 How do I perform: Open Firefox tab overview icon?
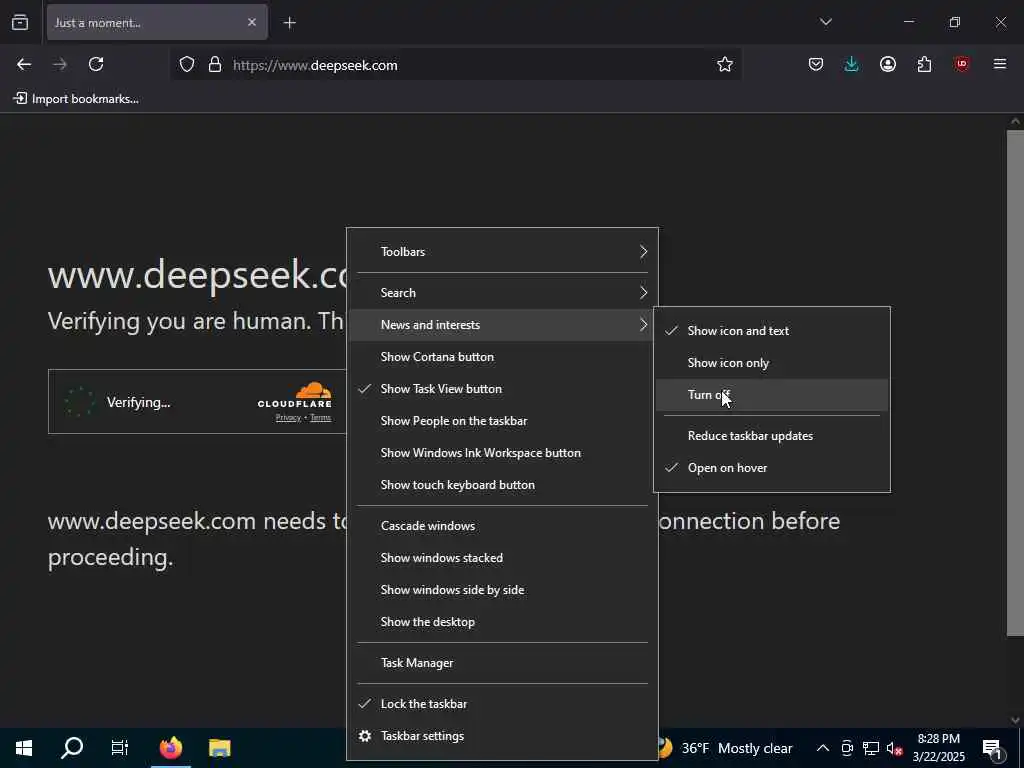click(20, 22)
